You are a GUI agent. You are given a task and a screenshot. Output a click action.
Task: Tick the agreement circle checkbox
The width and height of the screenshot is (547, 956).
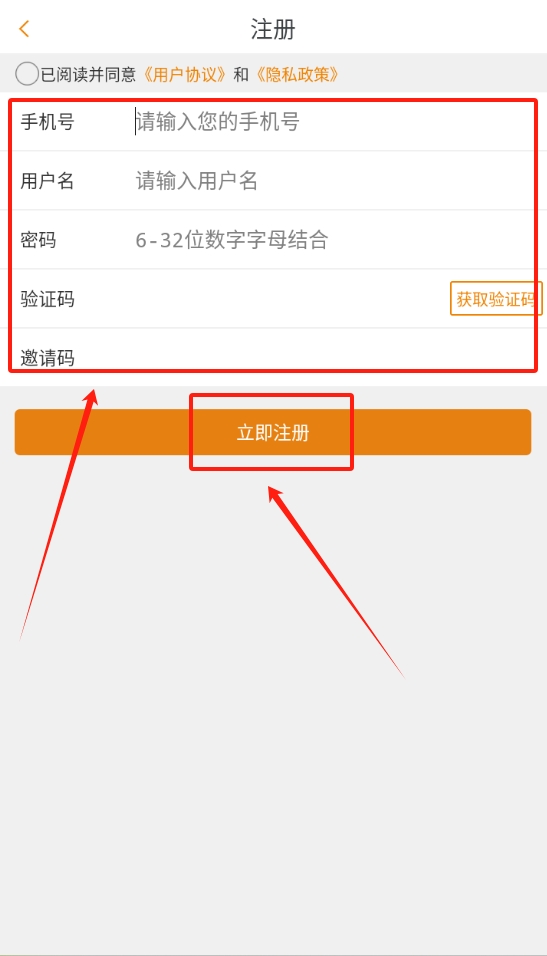click(x=27, y=74)
